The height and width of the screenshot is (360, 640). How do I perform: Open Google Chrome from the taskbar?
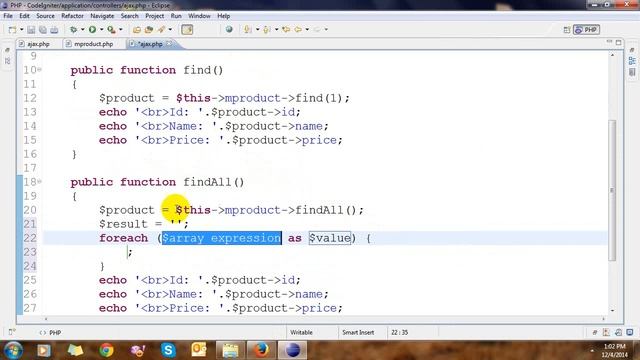[x=106, y=350]
